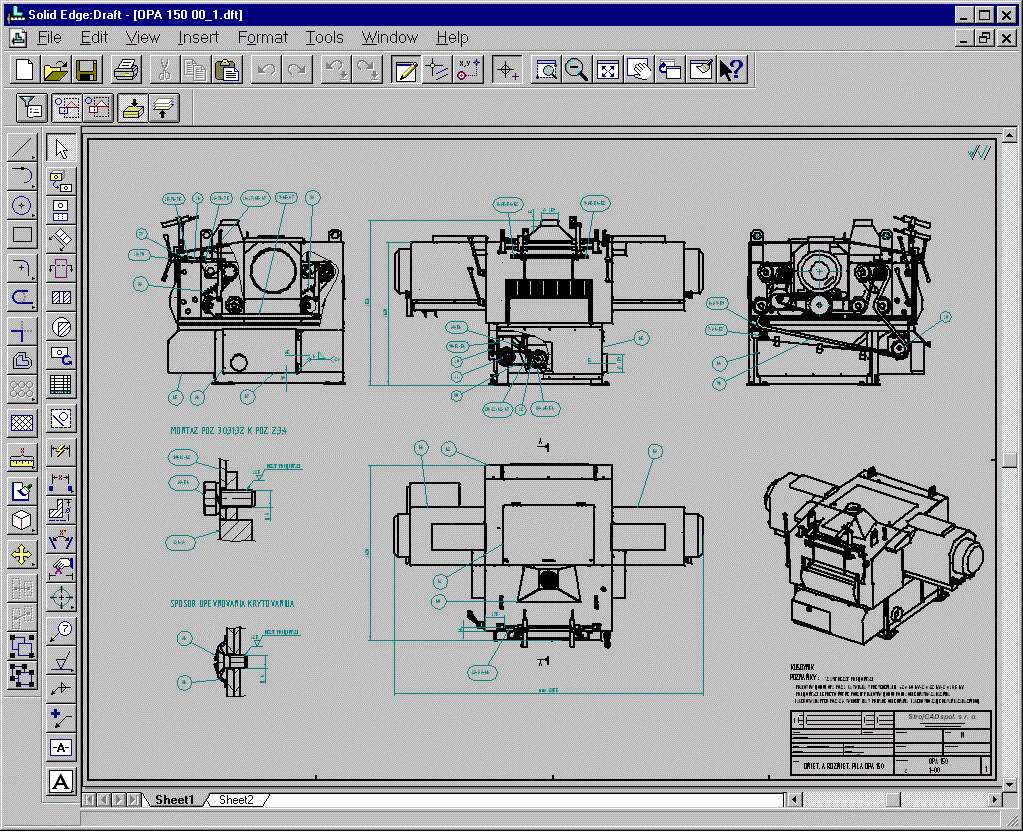Image resolution: width=1023 pixels, height=832 pixels.
Task: Click the Paste clipboard icon
Action: click(226, 70)
